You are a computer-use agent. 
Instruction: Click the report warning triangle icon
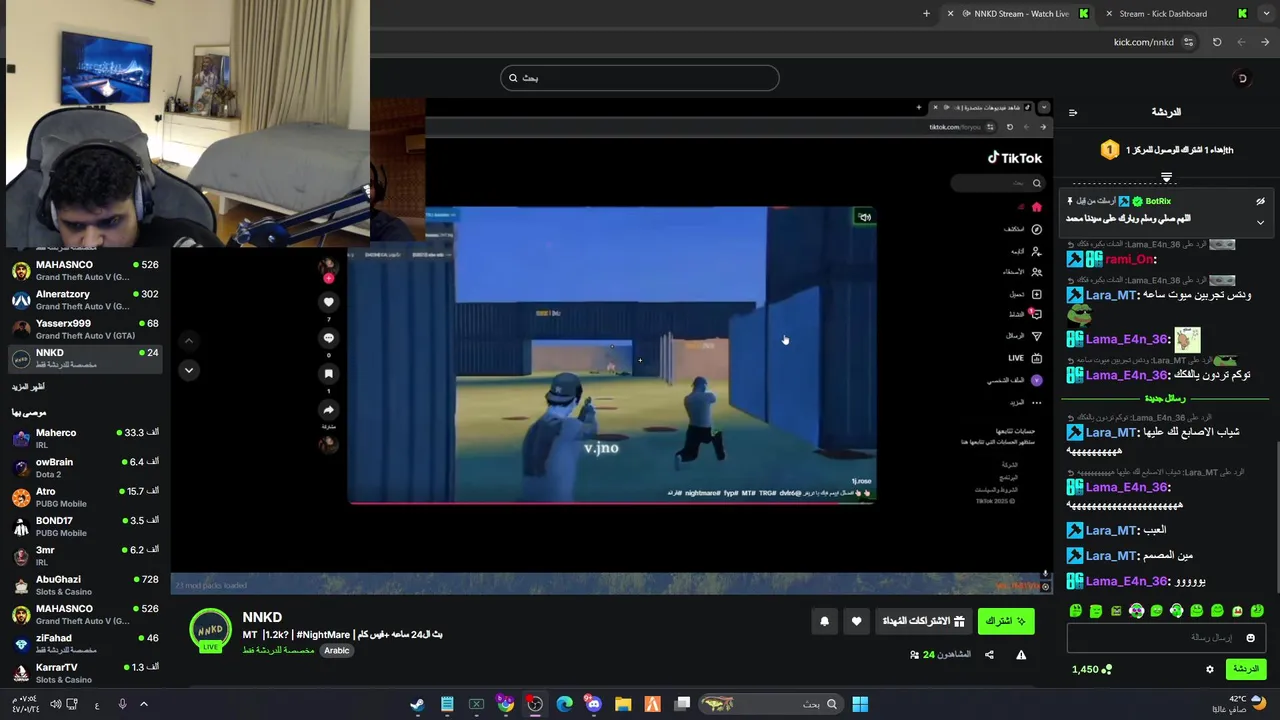(1021, 655)
